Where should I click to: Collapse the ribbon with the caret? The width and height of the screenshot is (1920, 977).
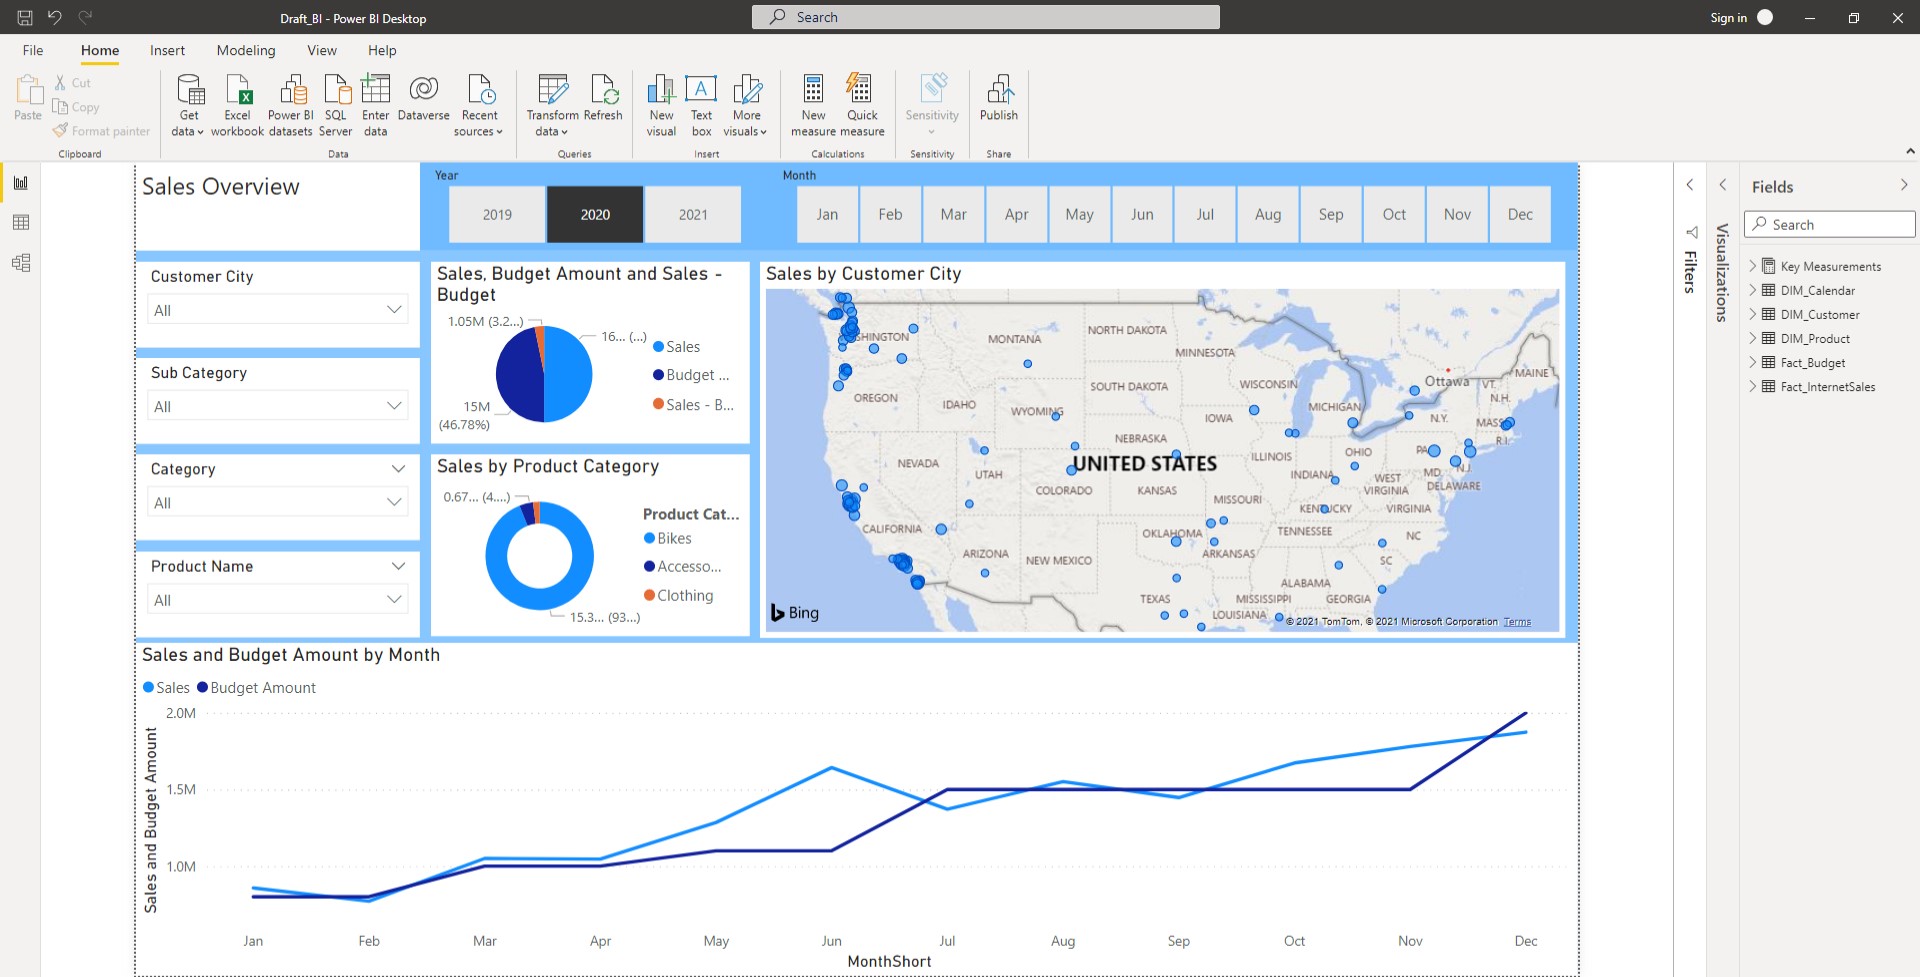[x=1910, y=152]
